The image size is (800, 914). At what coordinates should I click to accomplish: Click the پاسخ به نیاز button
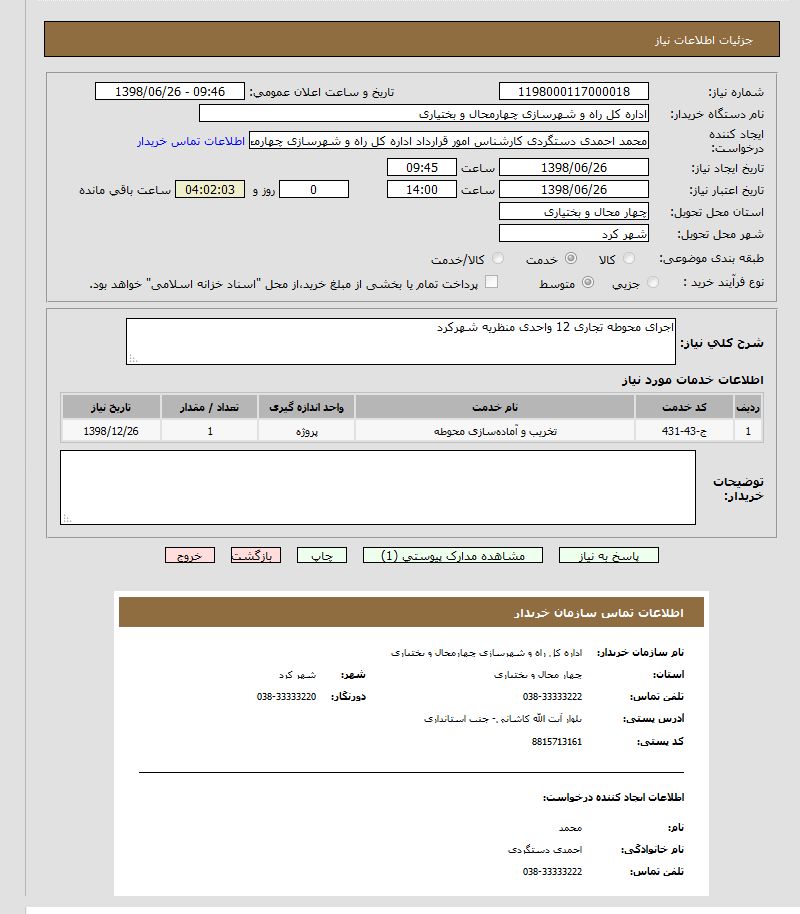point(608,556)
